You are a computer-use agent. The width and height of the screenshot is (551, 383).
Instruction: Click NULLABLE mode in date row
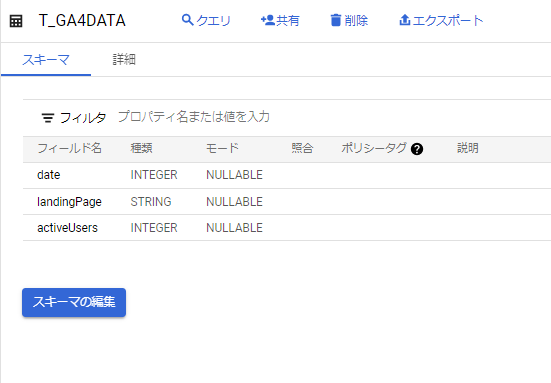(x=234, y=175)
